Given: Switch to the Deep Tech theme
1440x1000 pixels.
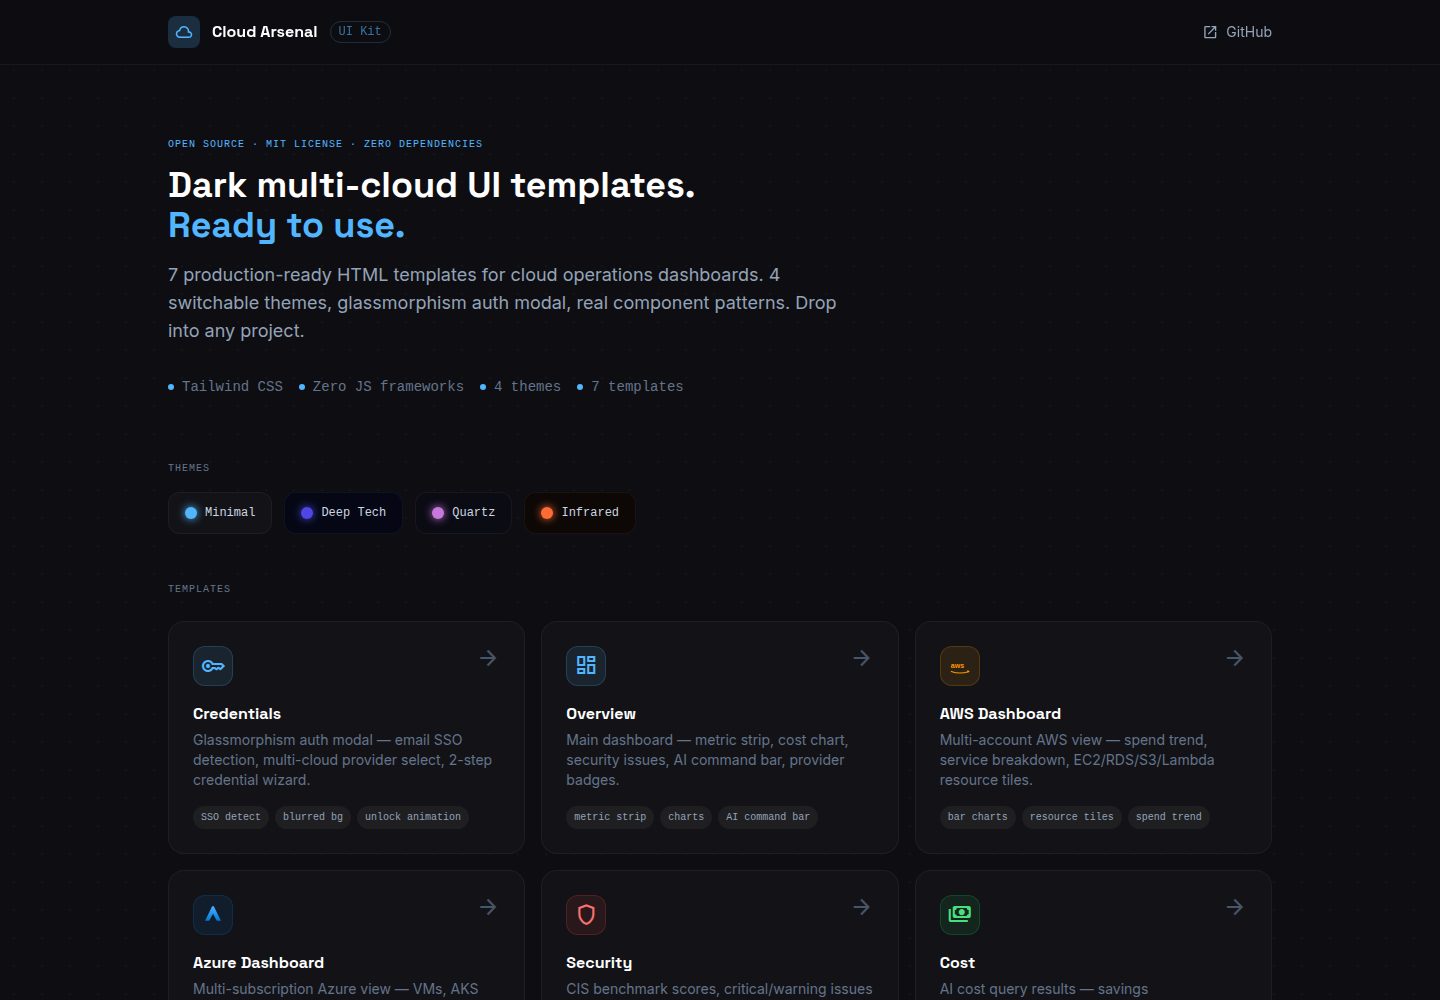Looking at the screenshot, I should tap(343, 513).
